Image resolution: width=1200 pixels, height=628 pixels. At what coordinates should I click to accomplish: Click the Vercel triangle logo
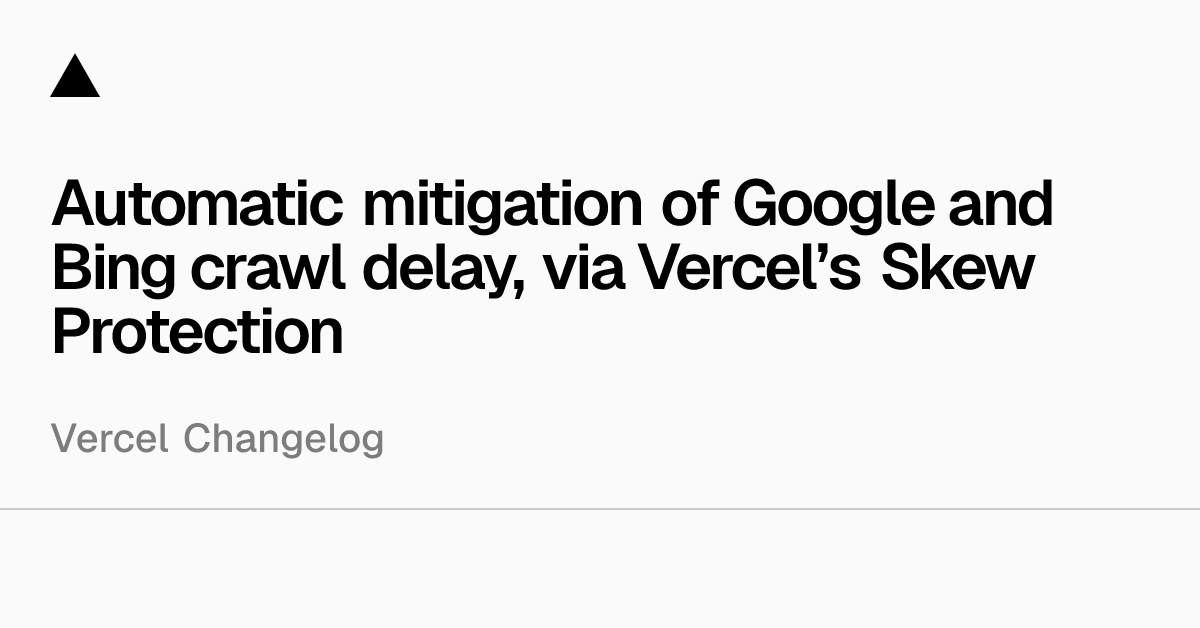75,77
